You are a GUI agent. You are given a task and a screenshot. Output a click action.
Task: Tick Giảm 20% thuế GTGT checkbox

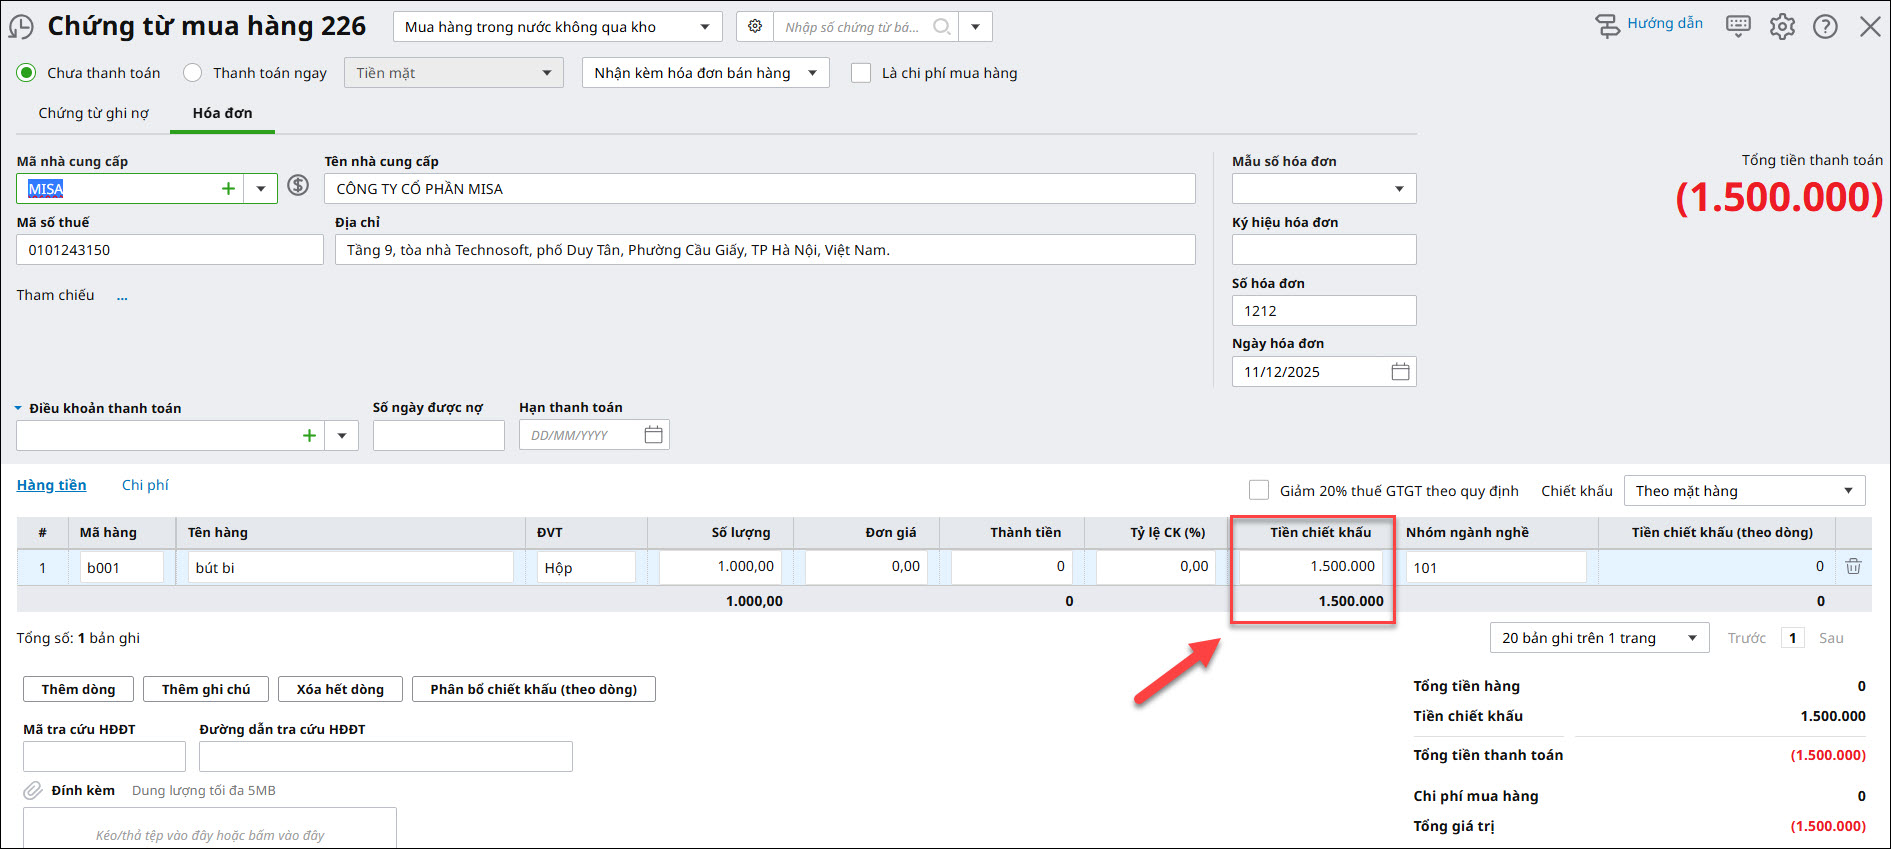pyautogui.click(x=1259, y=490)
